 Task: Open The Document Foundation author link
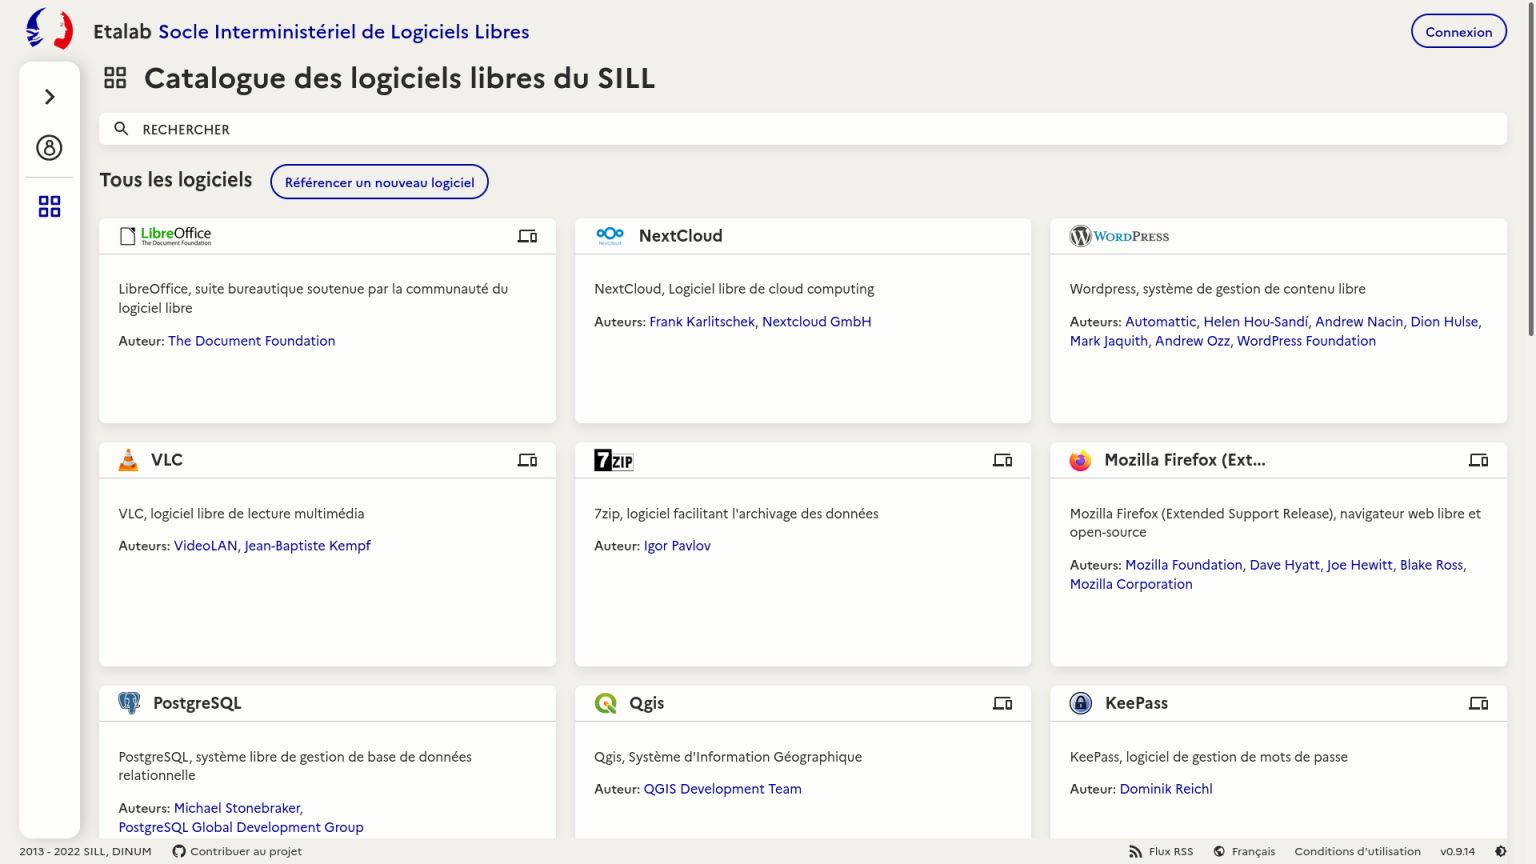click(251, 341)
